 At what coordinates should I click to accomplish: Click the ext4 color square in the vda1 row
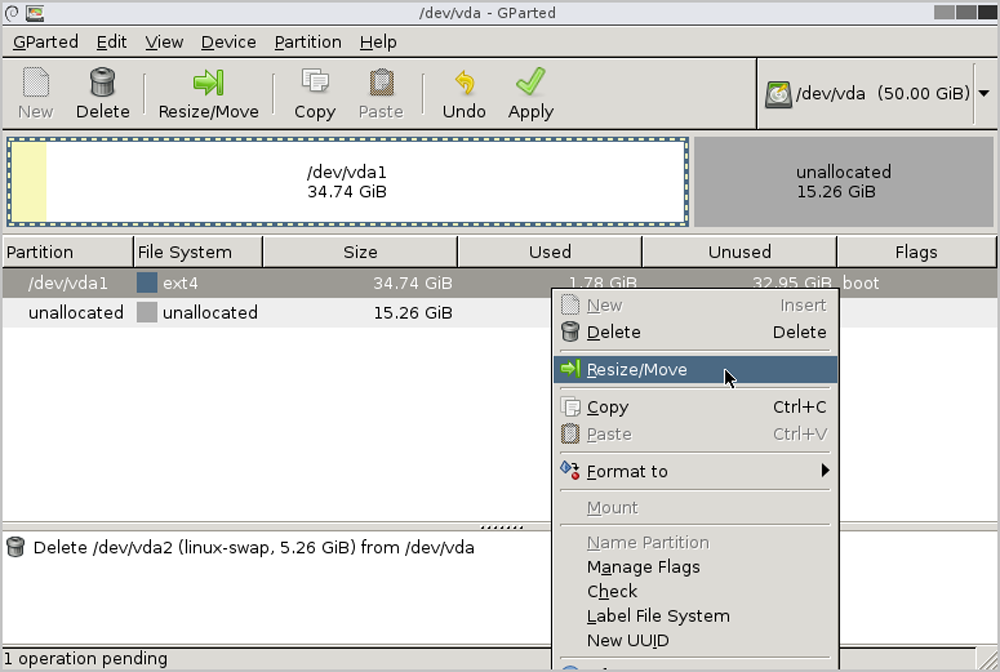coord(147,283)
